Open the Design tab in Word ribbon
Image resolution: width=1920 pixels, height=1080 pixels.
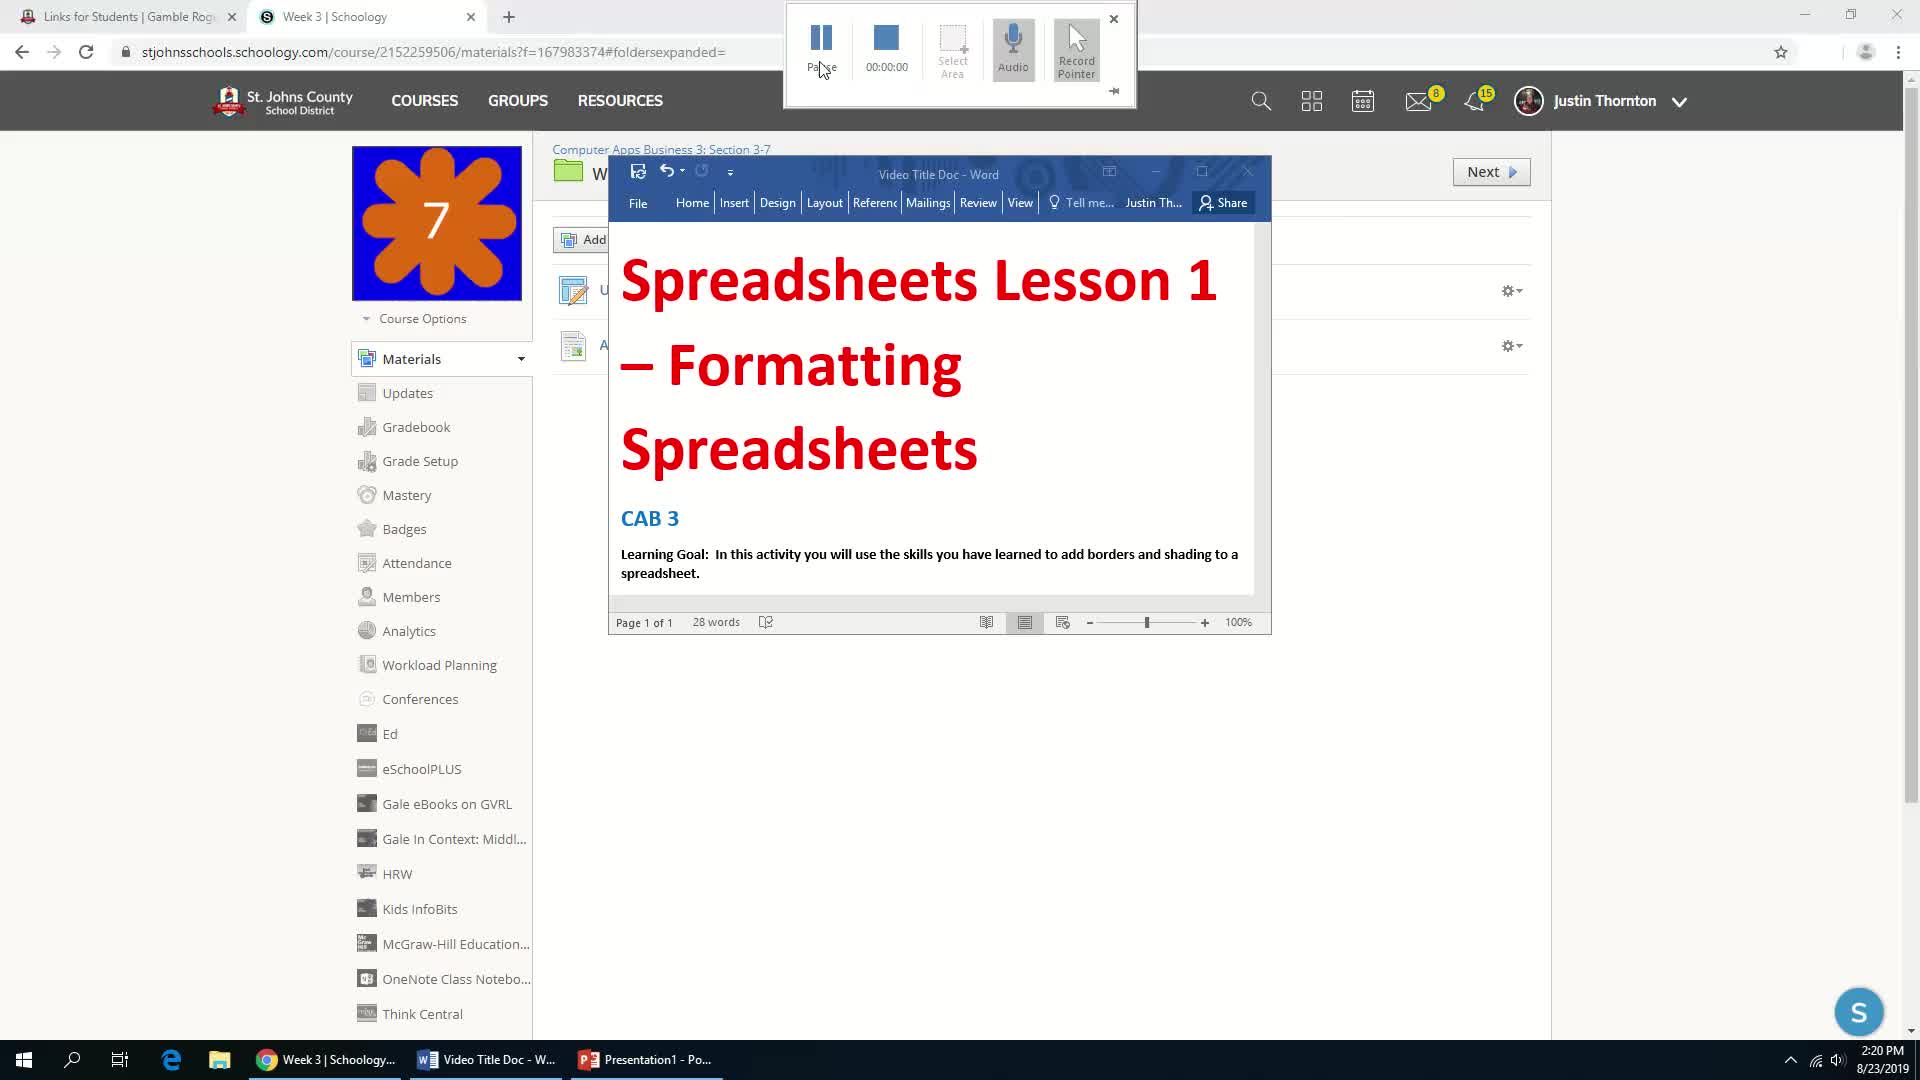[777, 202]
